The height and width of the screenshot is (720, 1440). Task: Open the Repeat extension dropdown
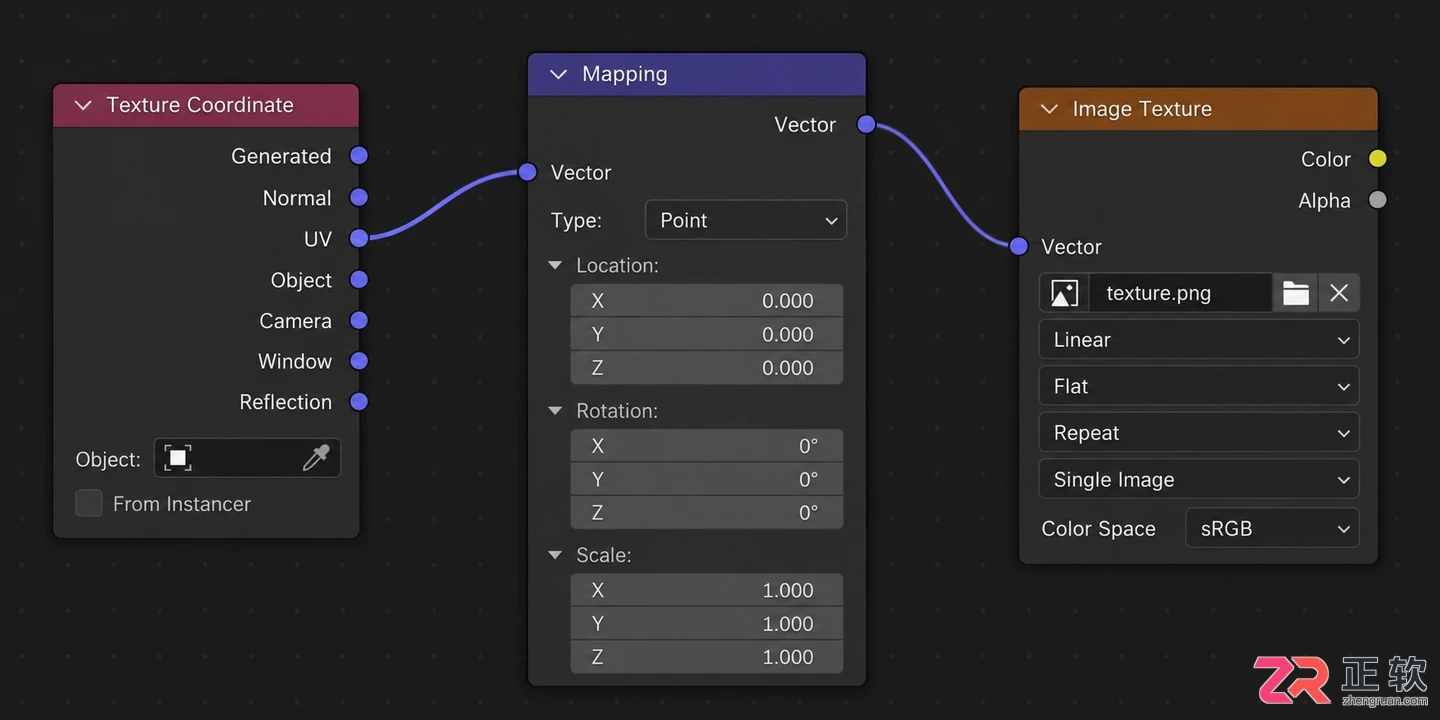click(x=1199, y=433)
